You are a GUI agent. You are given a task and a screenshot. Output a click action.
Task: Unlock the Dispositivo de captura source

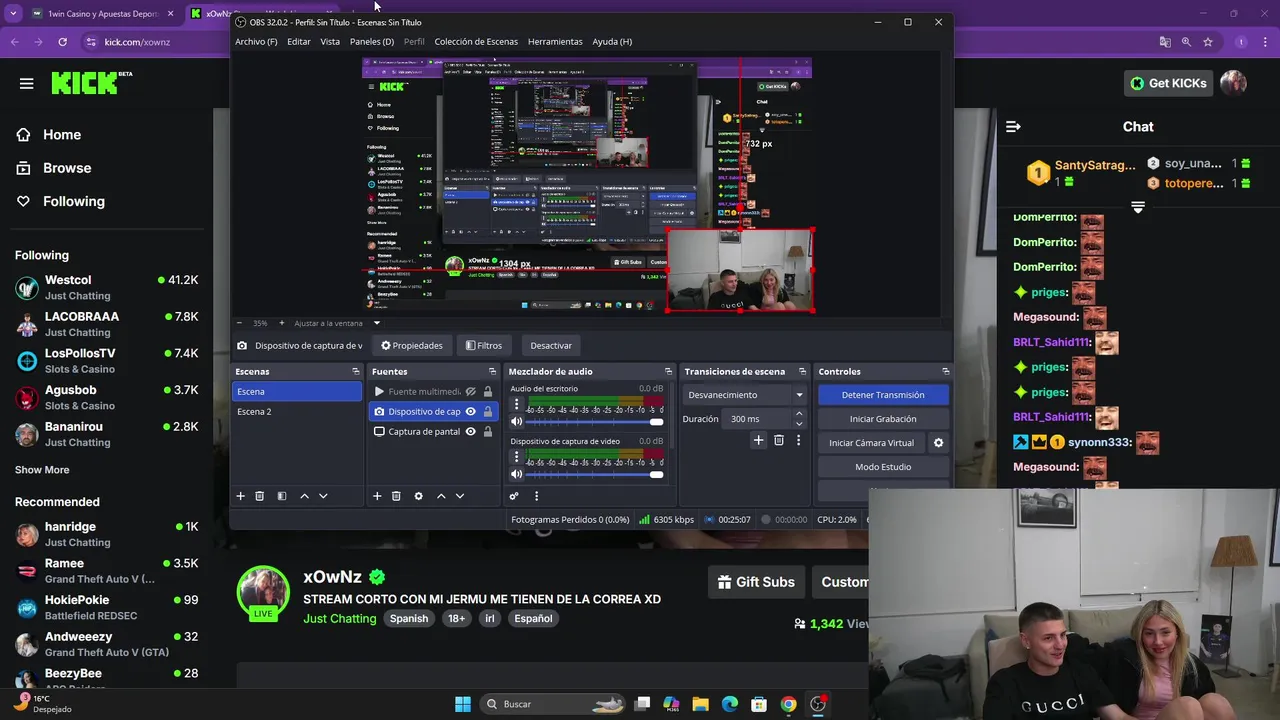[488, 412]
